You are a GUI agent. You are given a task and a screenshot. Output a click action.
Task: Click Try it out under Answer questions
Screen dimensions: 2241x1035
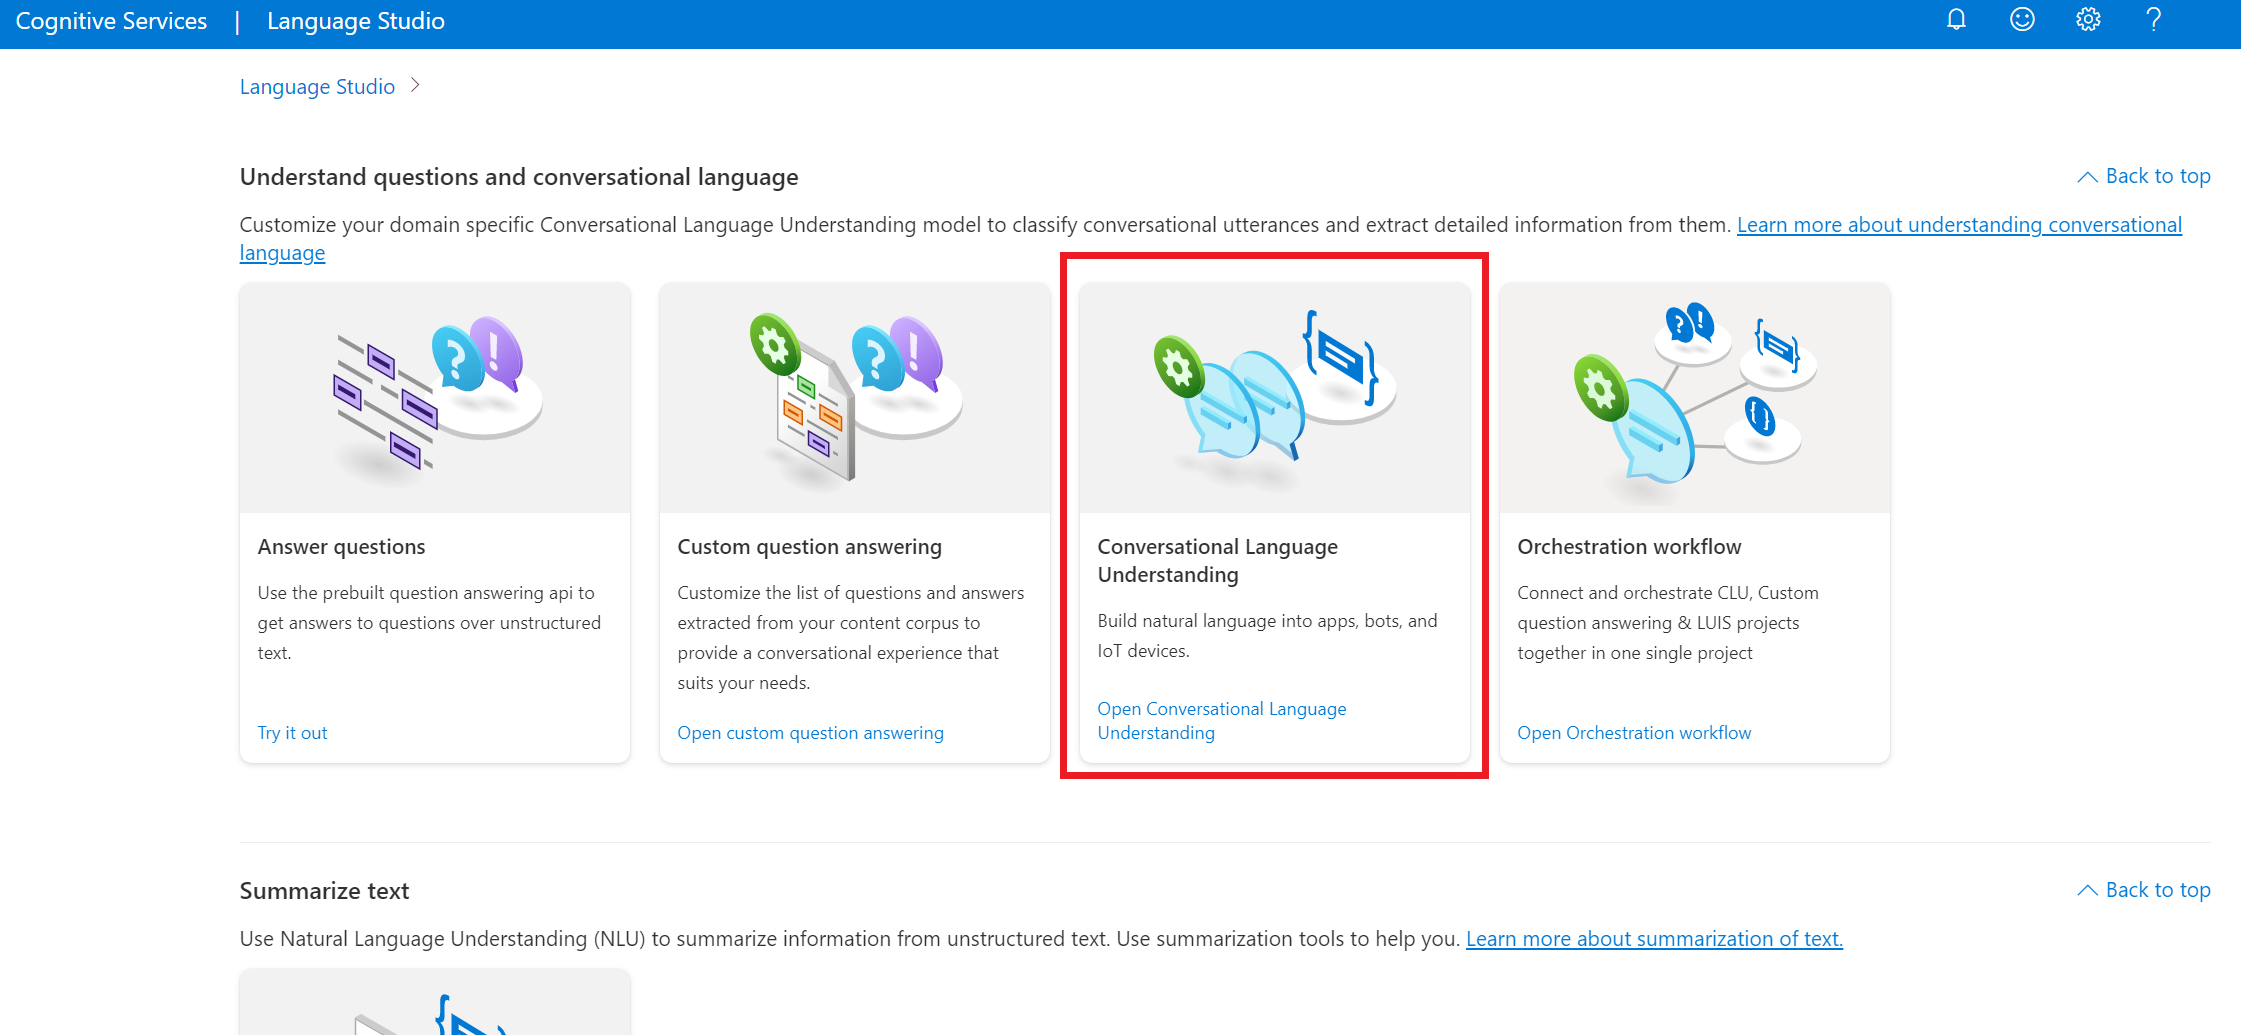coord(292,732)
